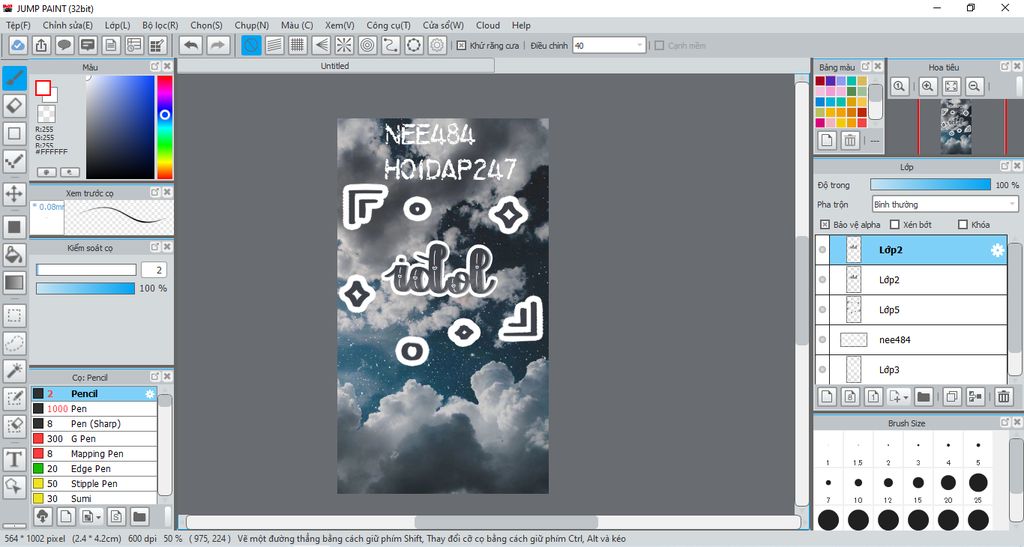The width and height of the screenshot is (1024, 547).
Task: Select the Move tool
Action: point(14,194)
